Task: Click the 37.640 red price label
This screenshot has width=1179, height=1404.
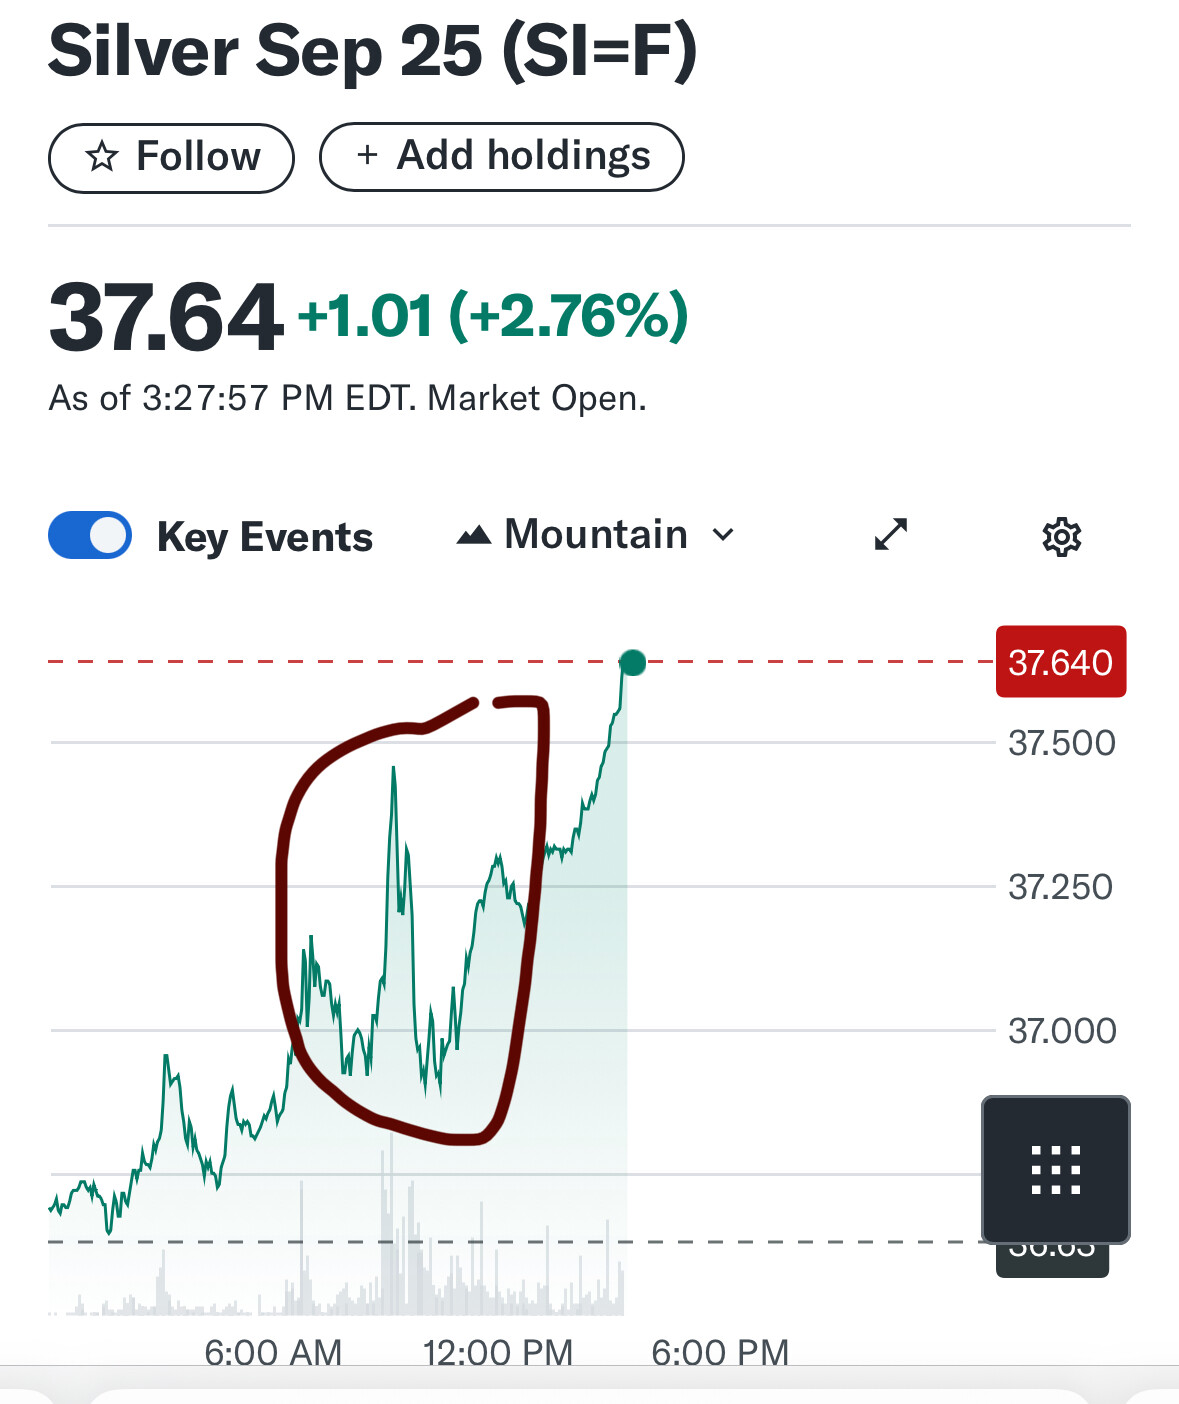Action: coord(1061,662)
